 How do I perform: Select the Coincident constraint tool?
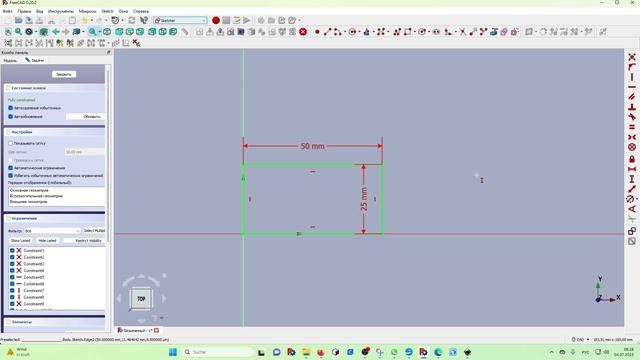pyautogui.click(x=632, y=57)
